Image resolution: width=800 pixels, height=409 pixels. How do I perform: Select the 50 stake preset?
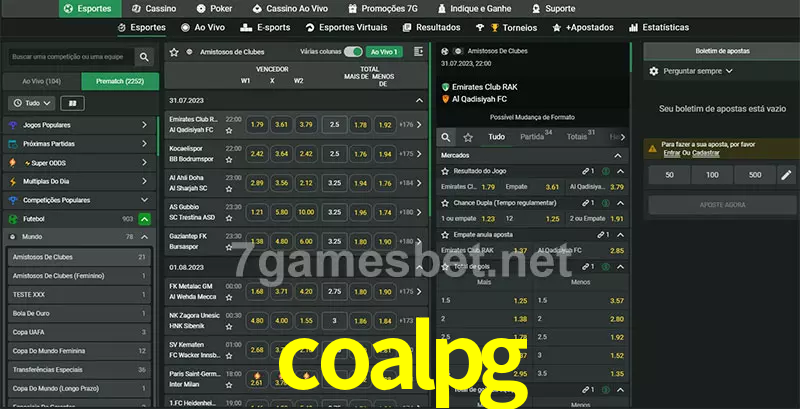point(669,175)
